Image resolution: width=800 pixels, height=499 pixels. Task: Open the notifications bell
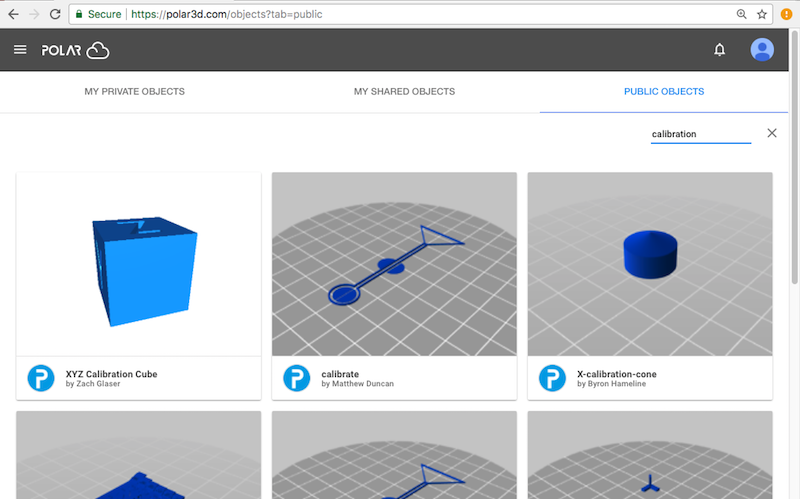(719, 49)
